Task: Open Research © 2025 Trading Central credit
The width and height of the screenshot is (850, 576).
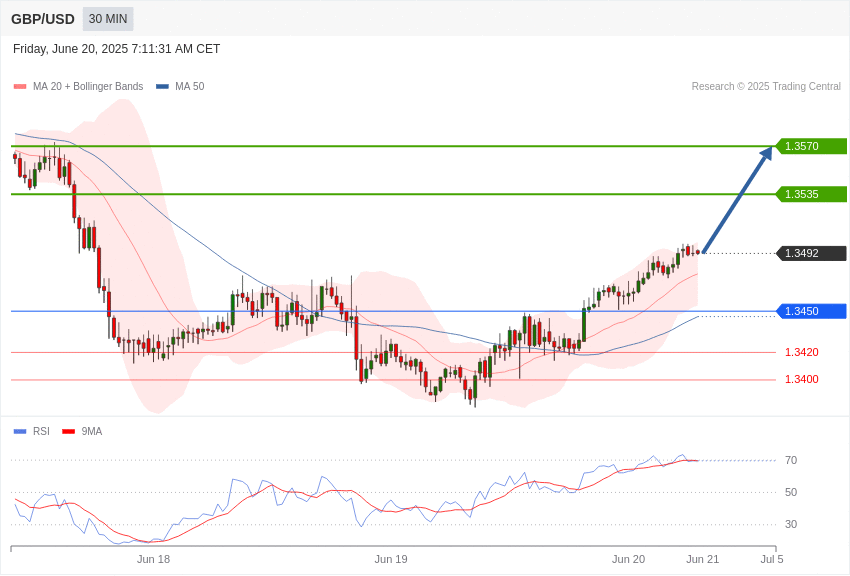Action: tap(766, 86)
